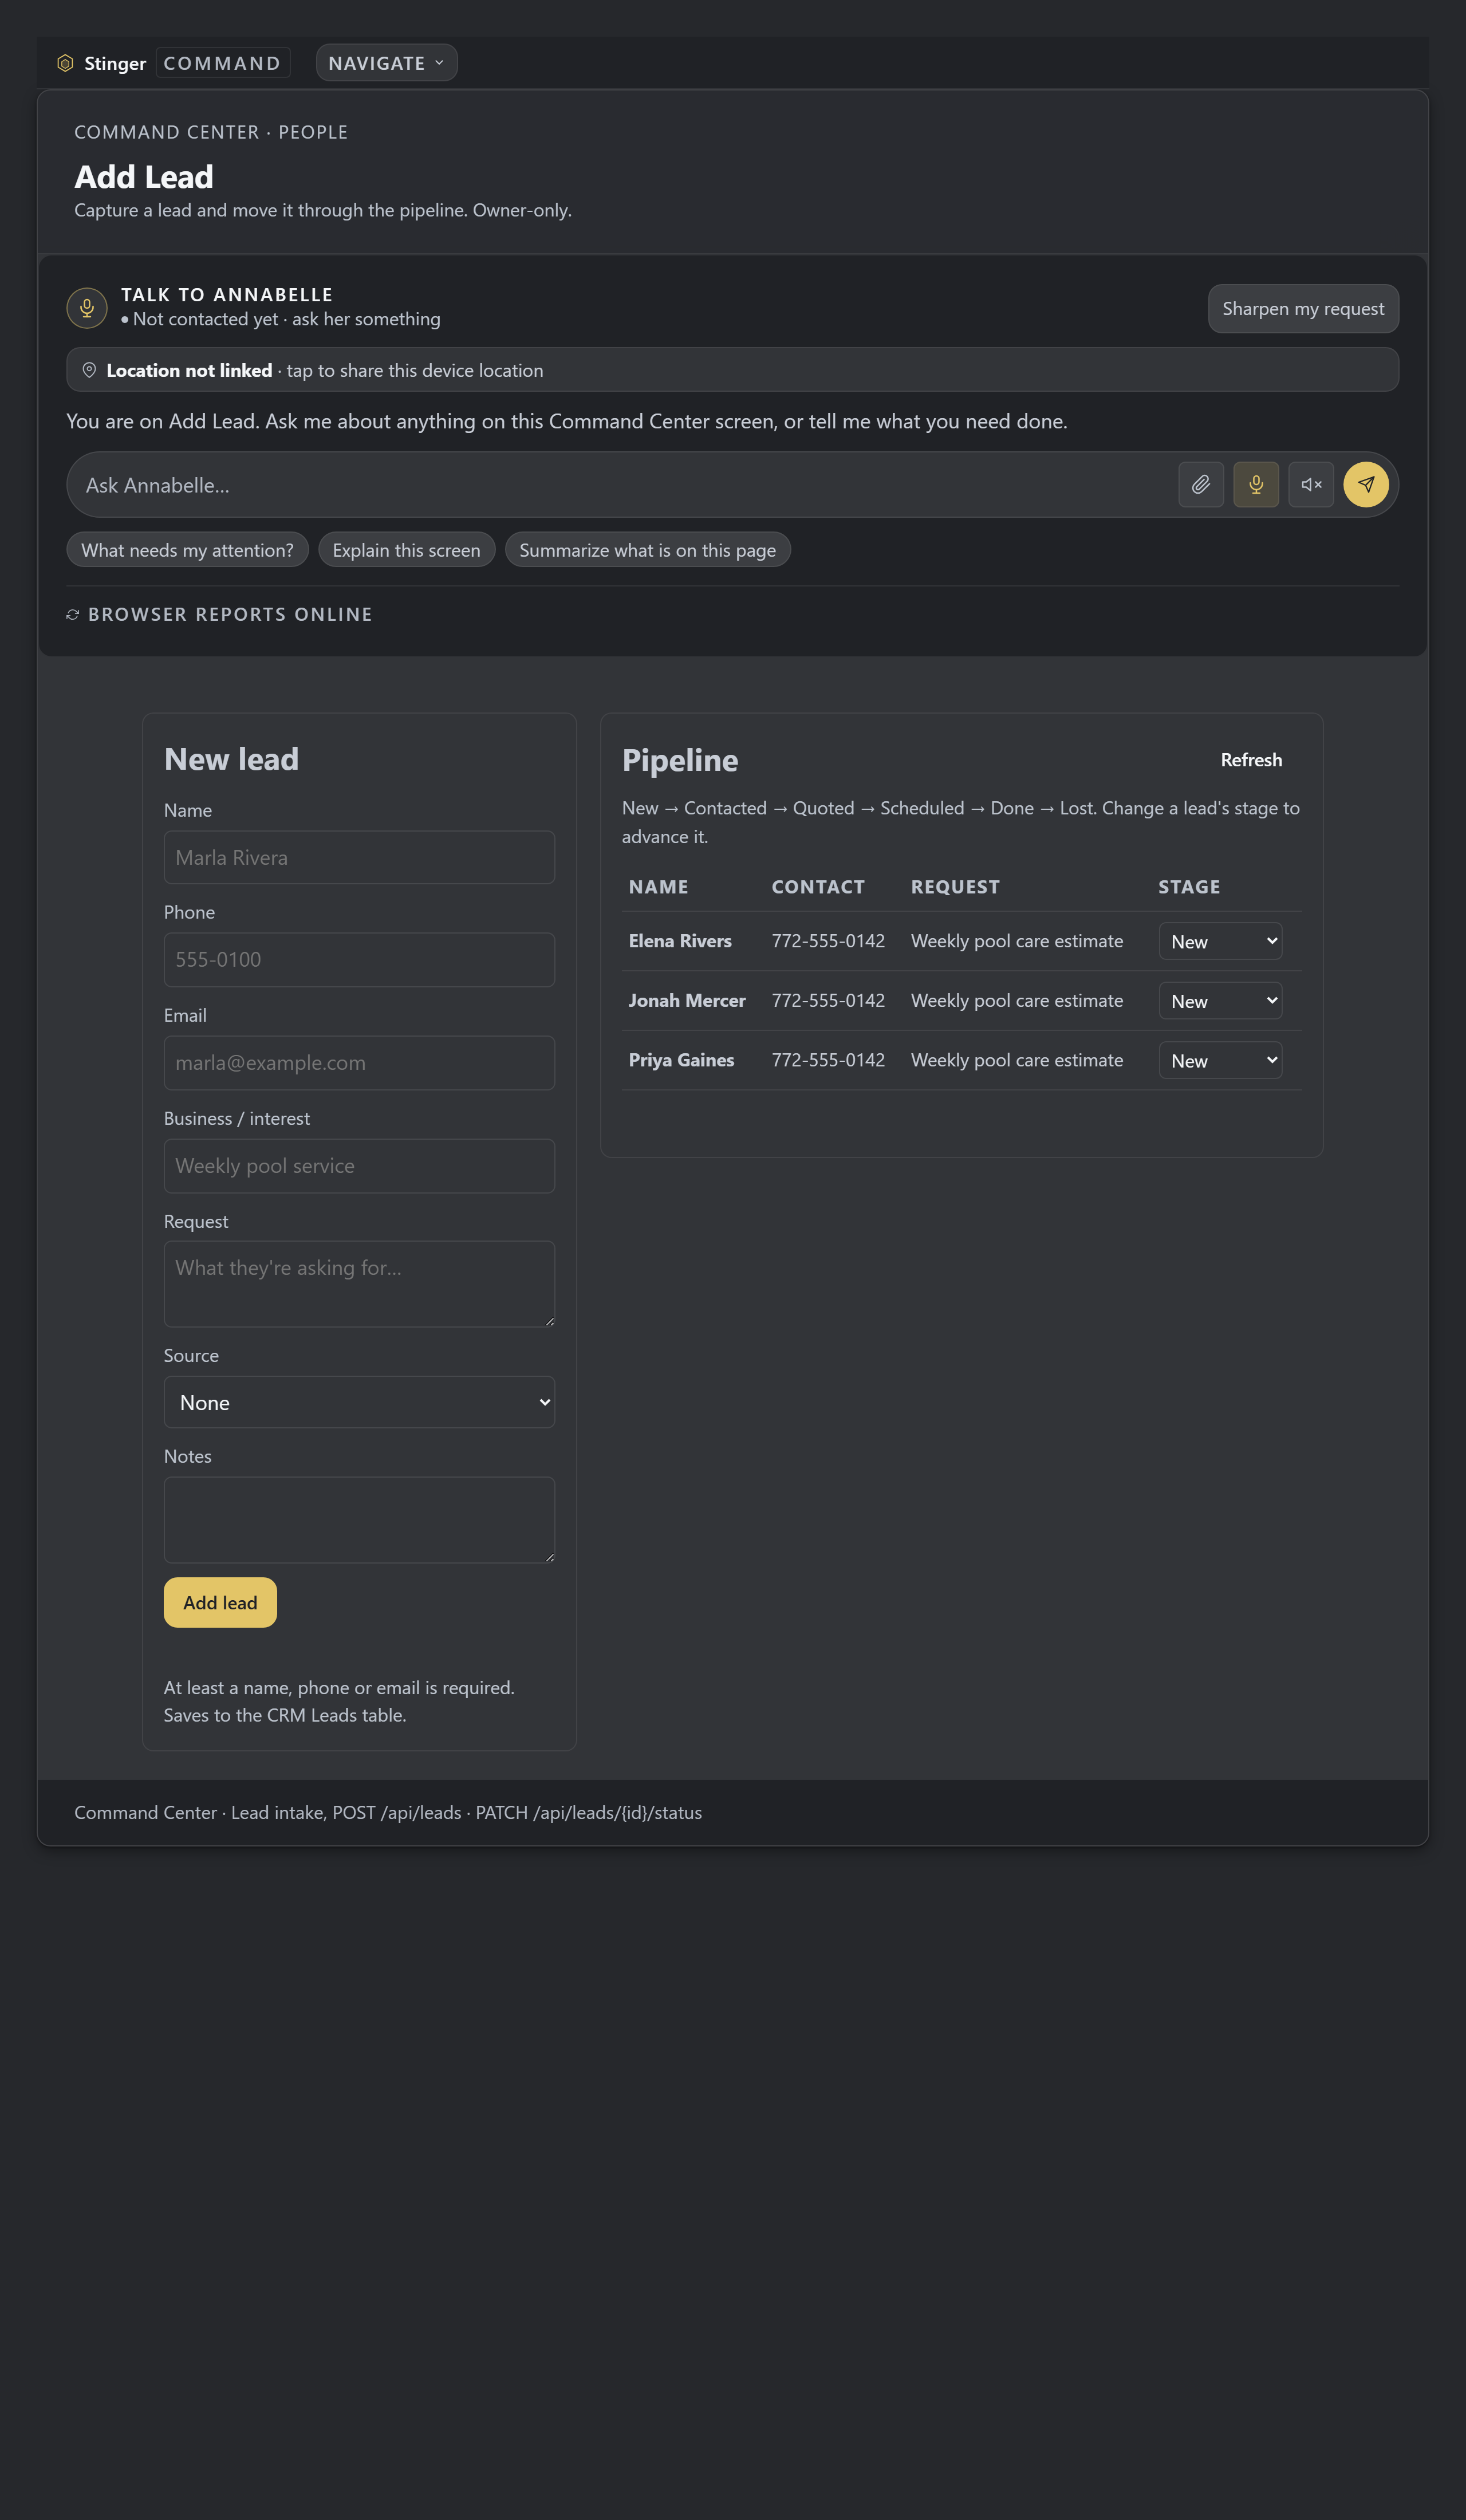
Task: Click the Request text area
Action: (x=359, y=1284)
